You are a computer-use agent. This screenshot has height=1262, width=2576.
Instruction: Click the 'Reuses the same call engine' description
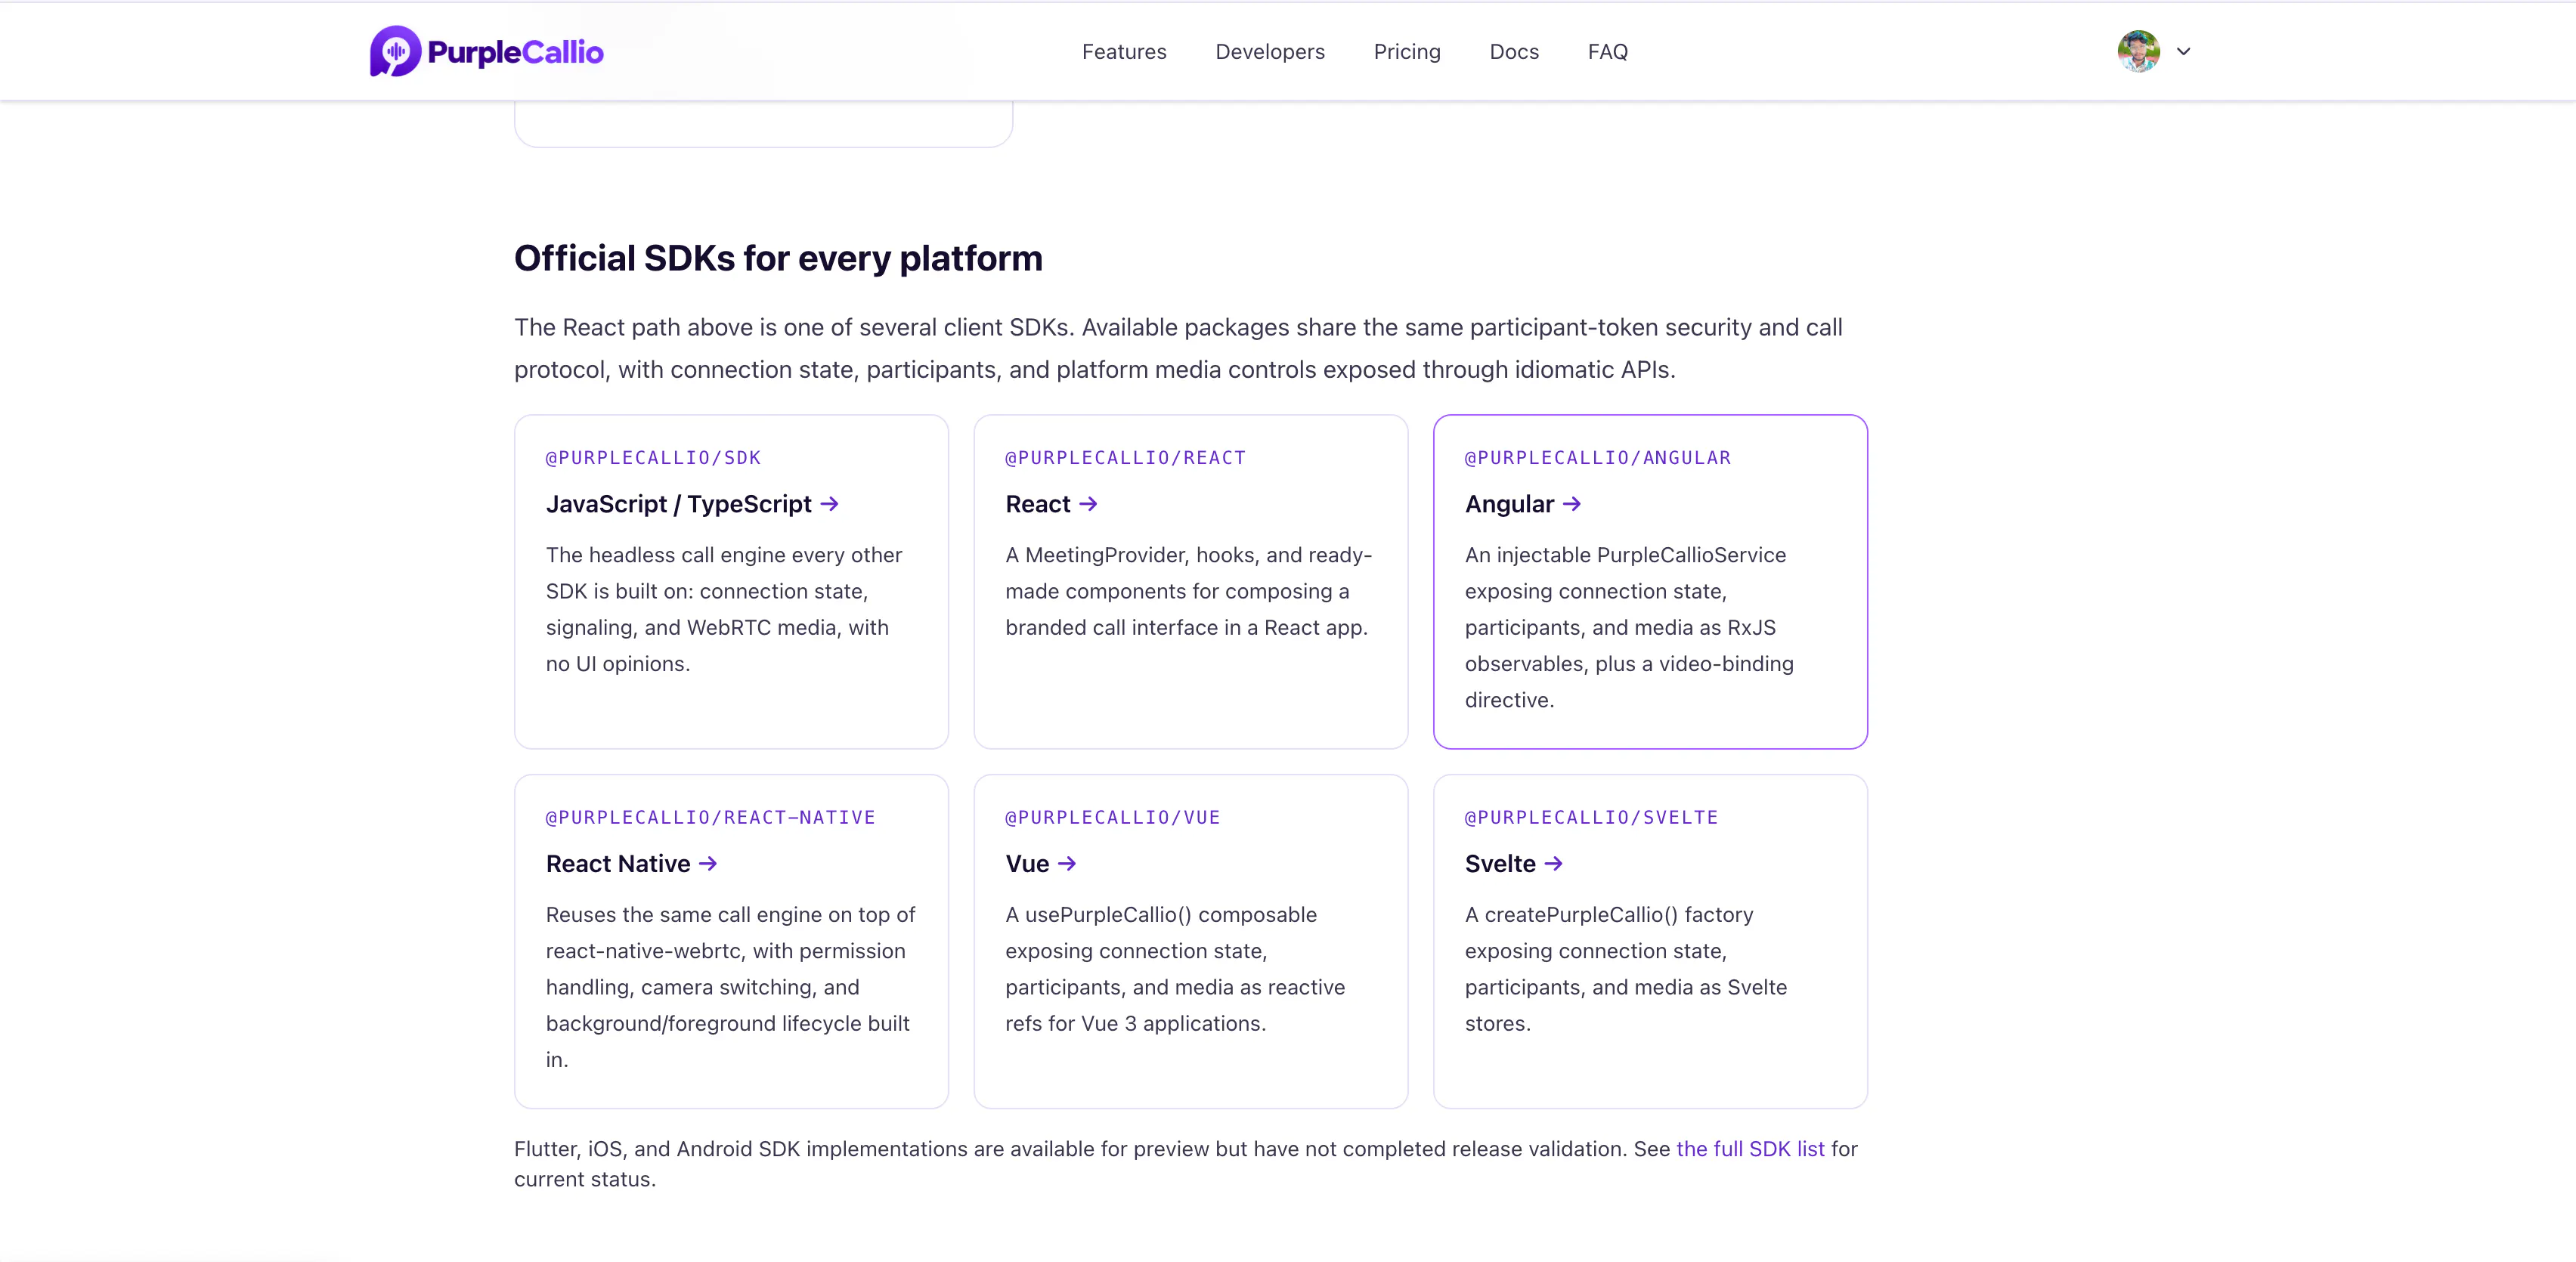tap(730, 987)
